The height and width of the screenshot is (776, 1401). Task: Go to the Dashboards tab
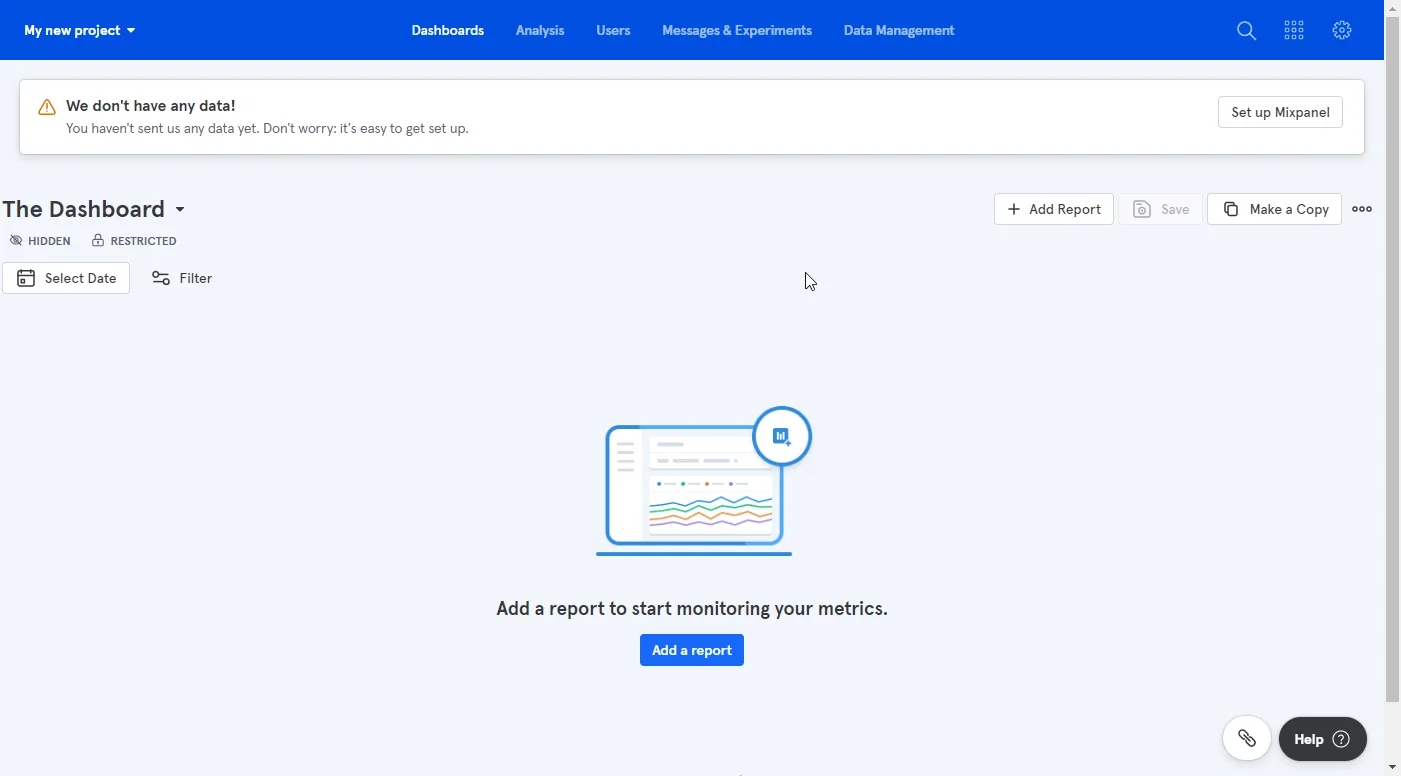tap(448, 31)
